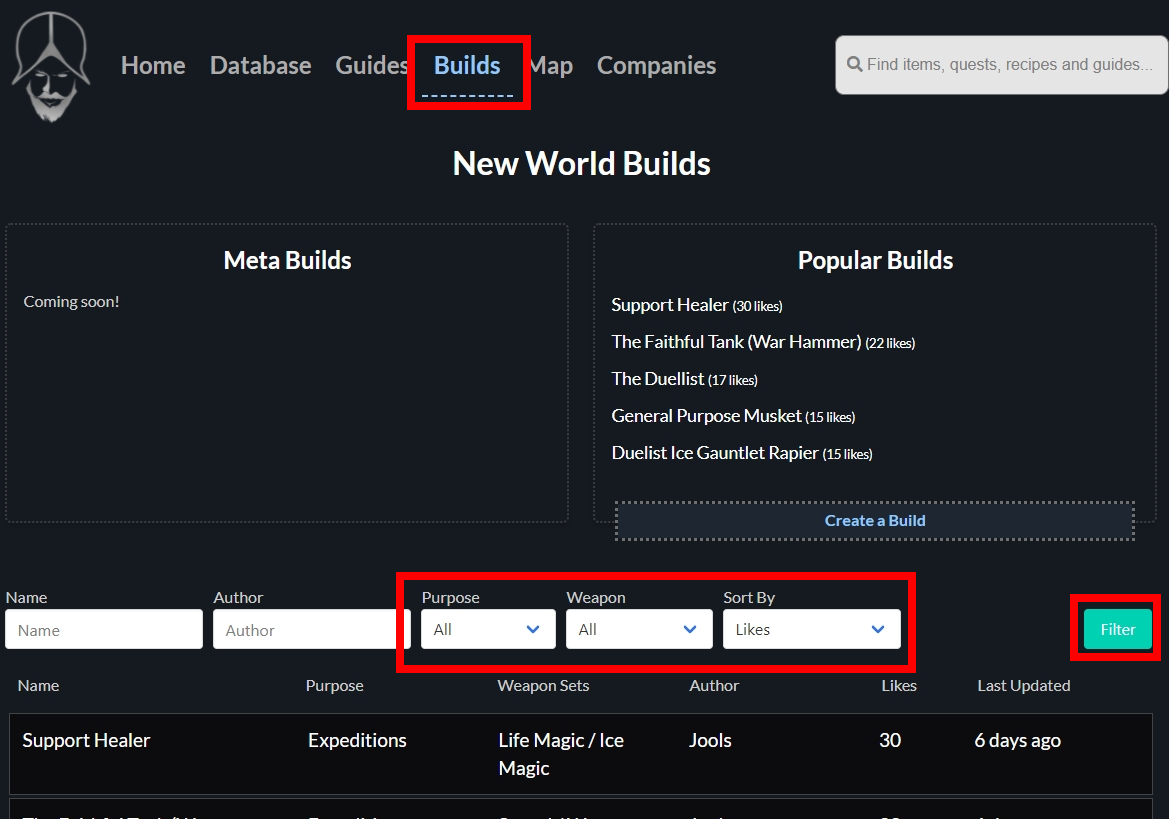The width and height of the screenshot is (1169, 819).
Task: Click the bearded helmet site logo
Action: [x=51, y=67]
